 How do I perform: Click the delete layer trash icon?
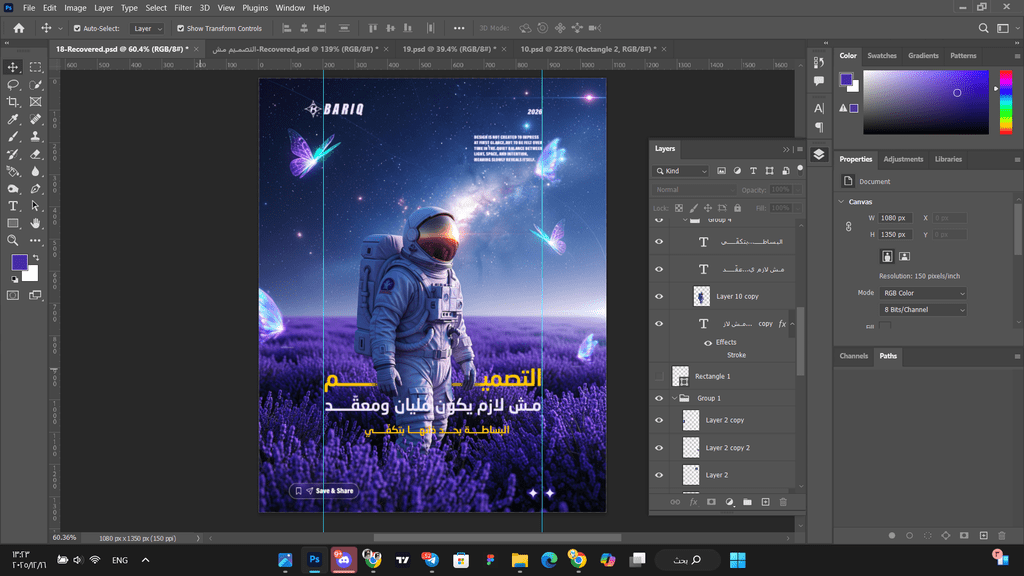(783, 502)
